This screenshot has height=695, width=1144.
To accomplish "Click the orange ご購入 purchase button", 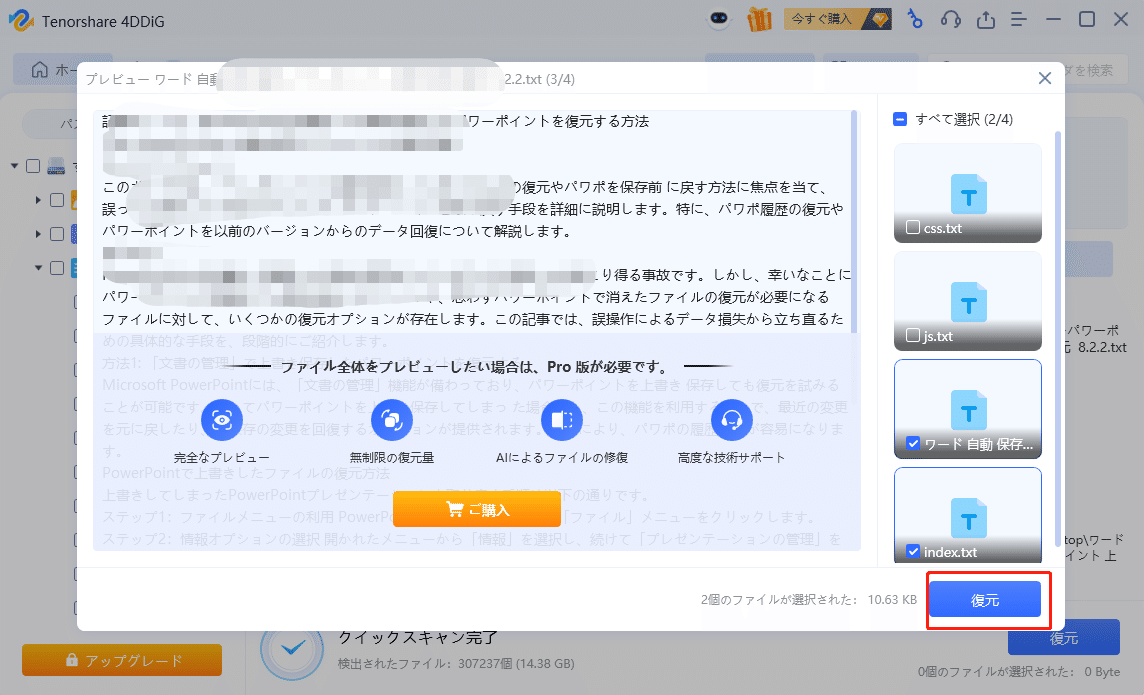I will click(477, 509).
